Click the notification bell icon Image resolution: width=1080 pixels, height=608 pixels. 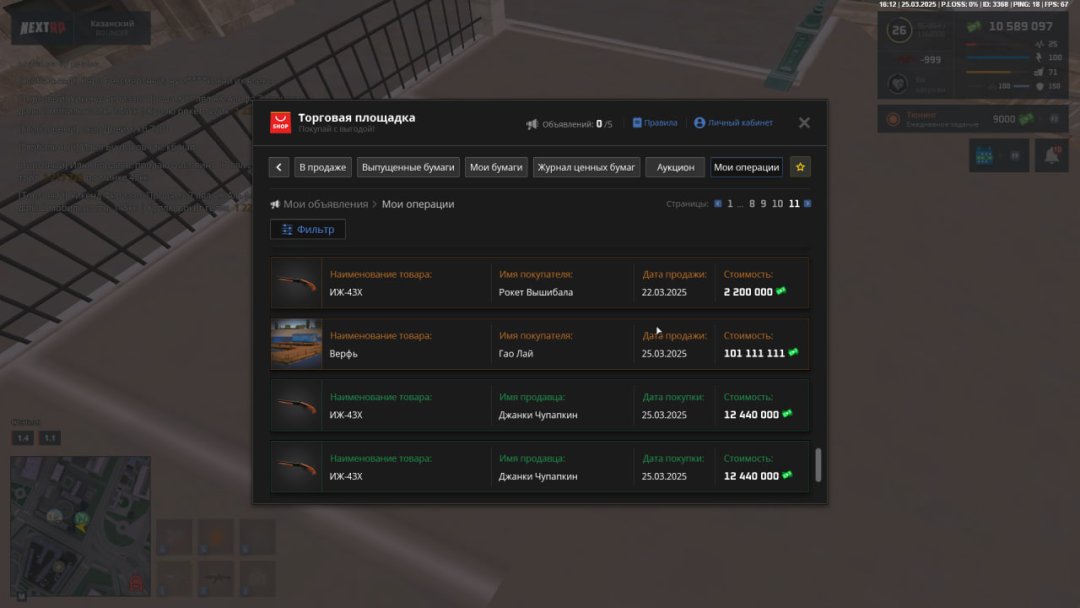1051,155
